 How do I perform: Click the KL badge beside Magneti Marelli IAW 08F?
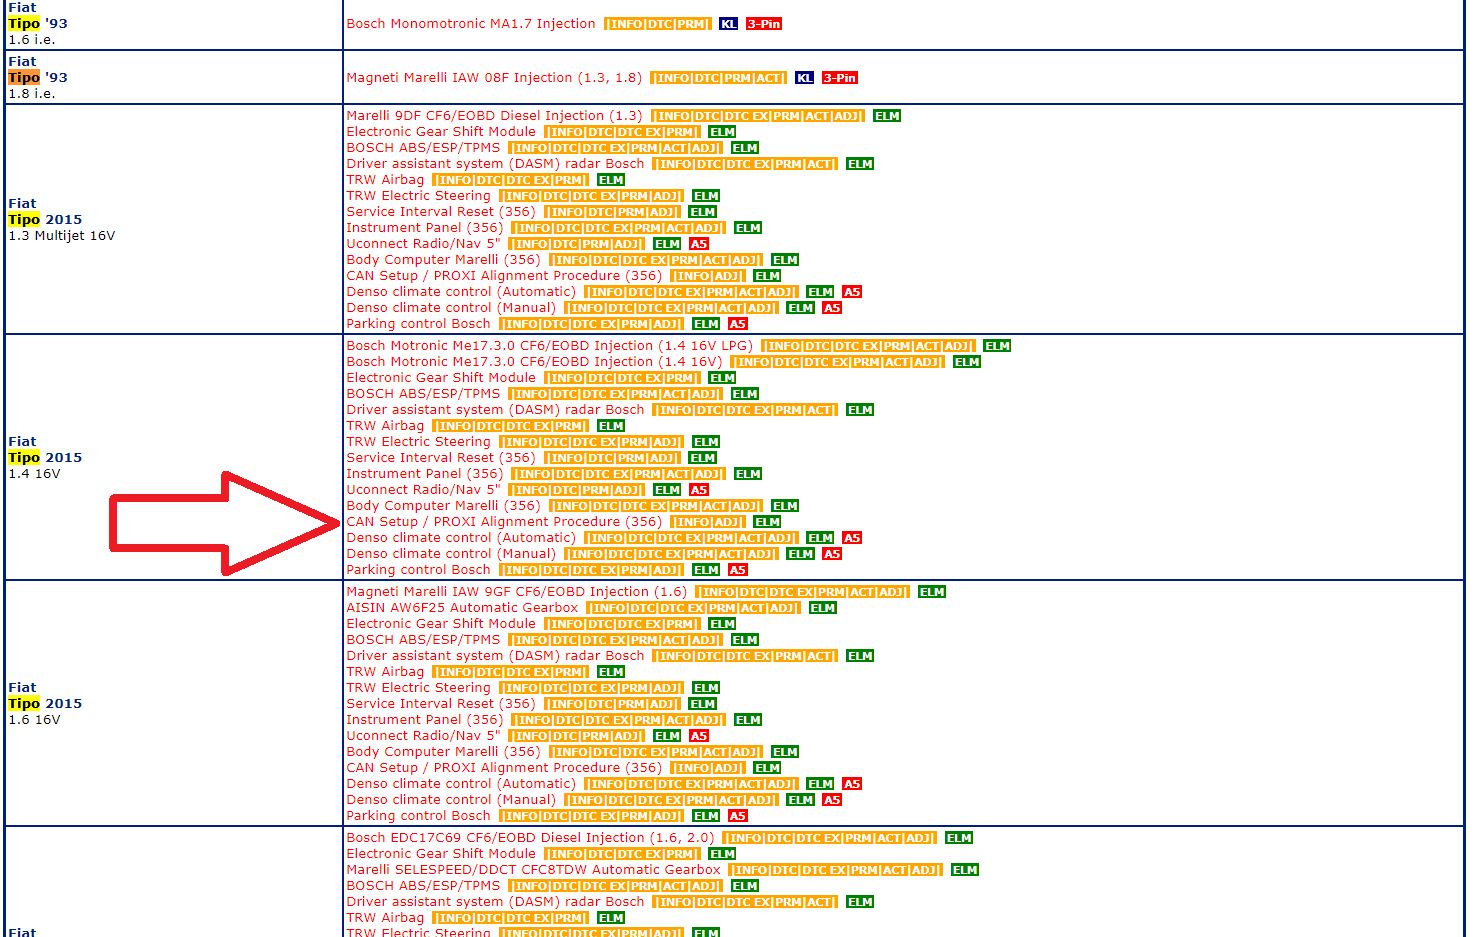[804, 78]
